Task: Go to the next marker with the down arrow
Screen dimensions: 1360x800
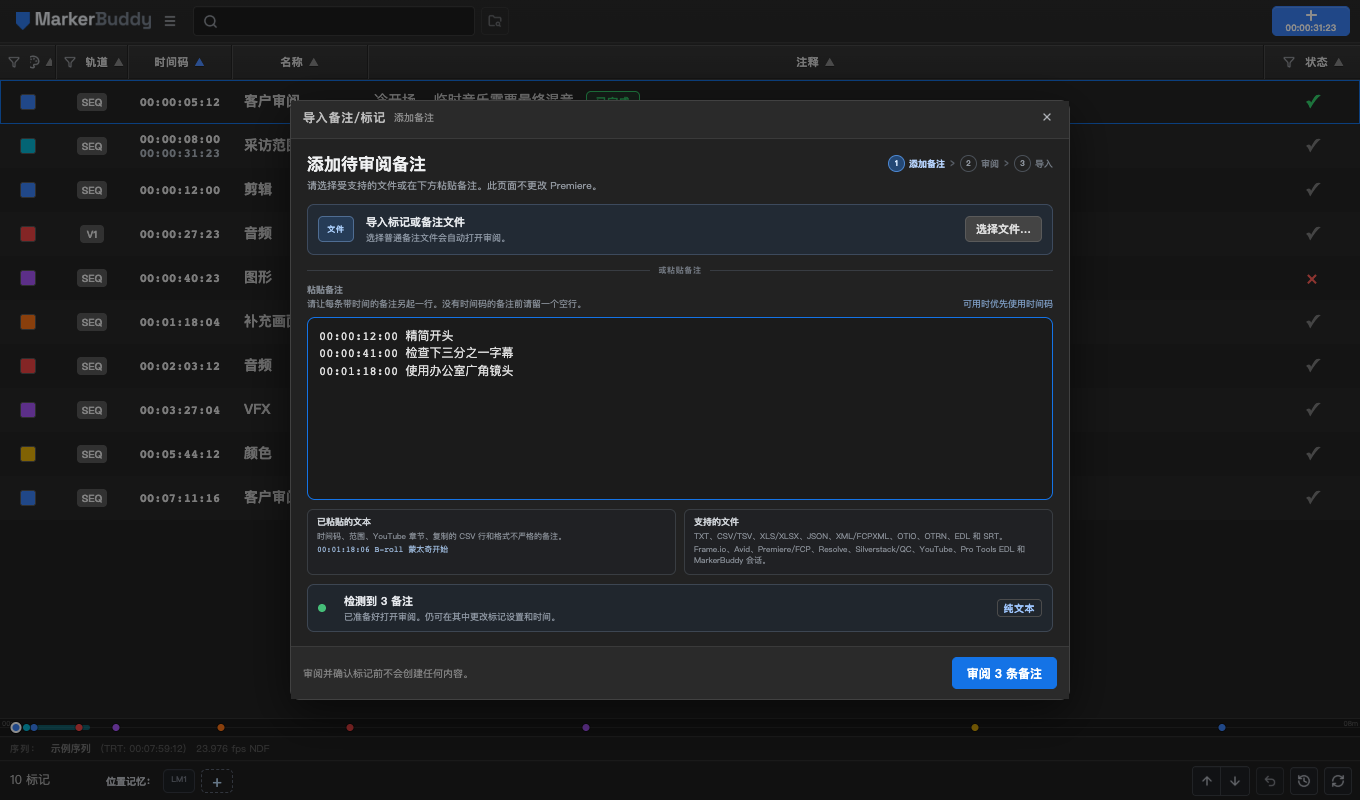Action: click(1235, 781)
